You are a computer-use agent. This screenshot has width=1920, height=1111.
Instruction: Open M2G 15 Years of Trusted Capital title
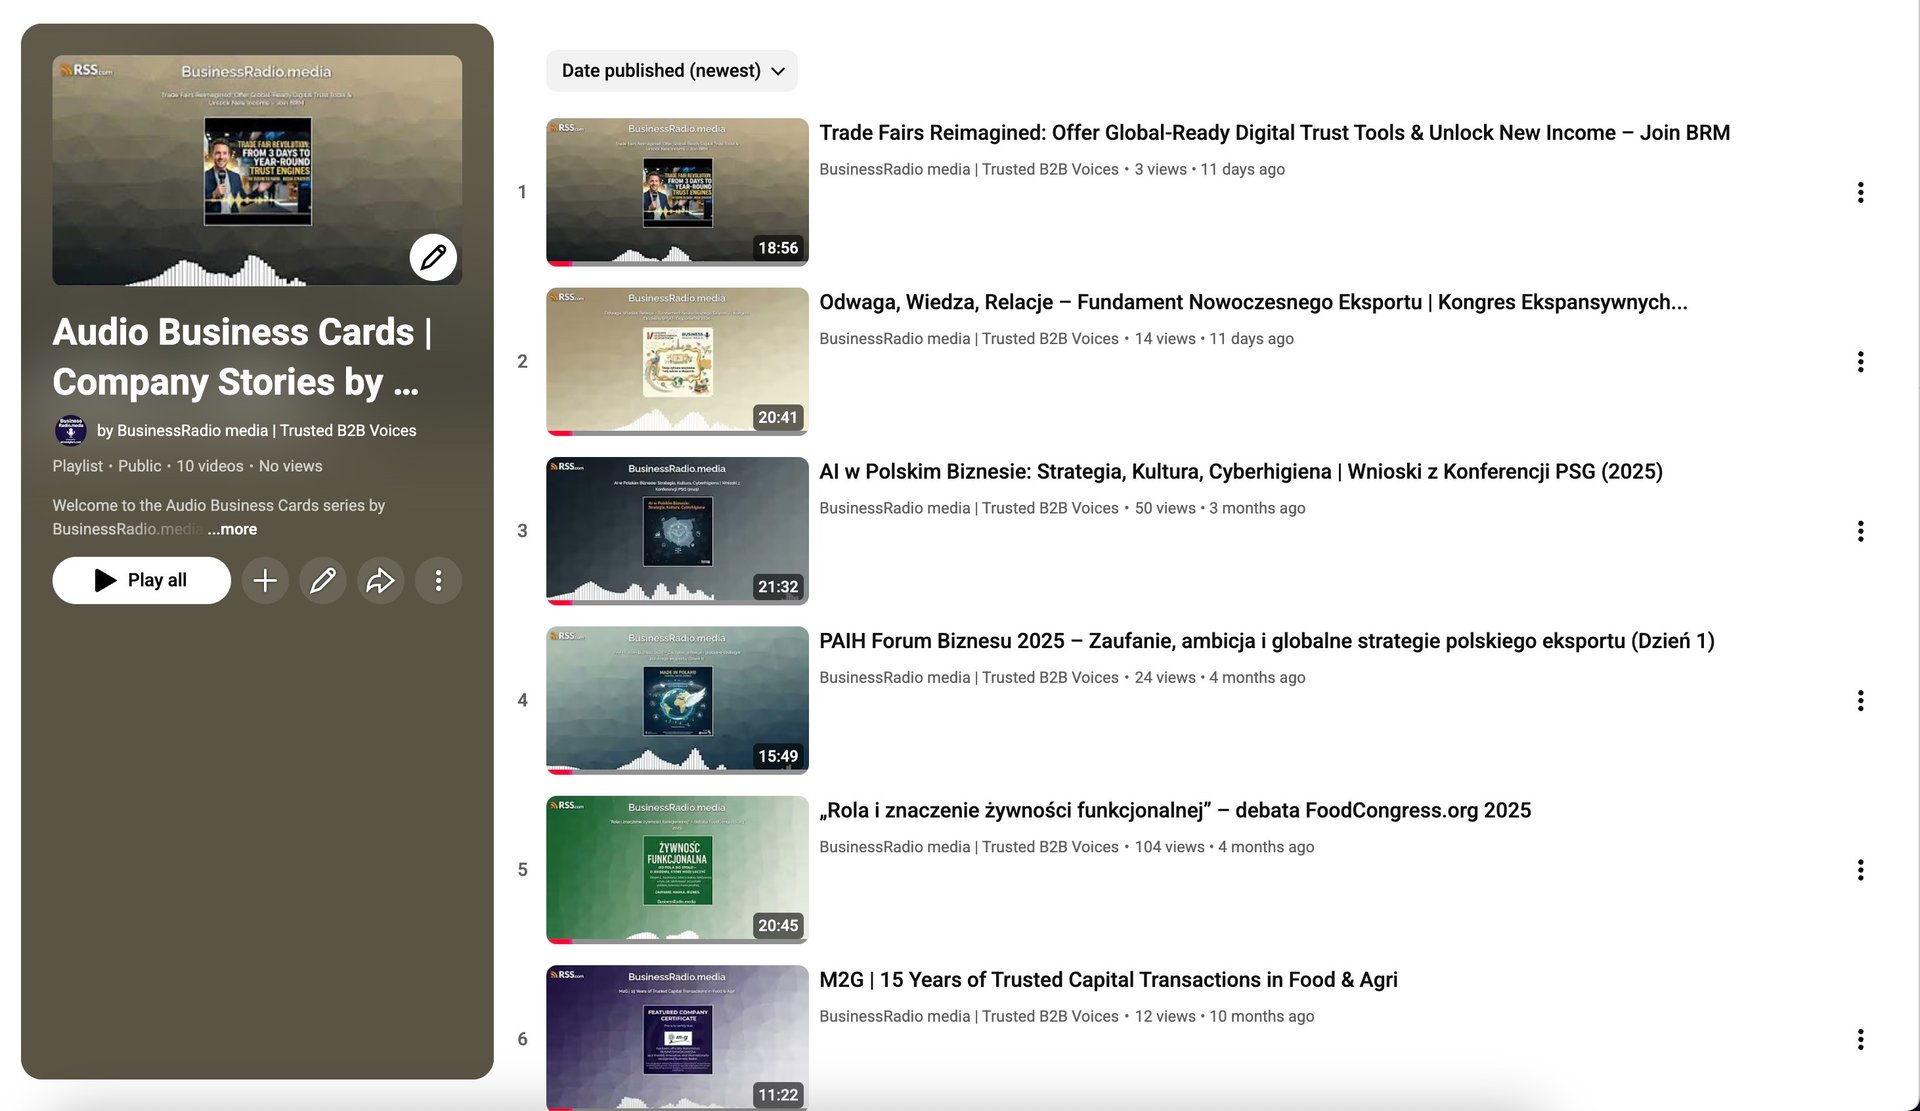tap(1108, 980)
